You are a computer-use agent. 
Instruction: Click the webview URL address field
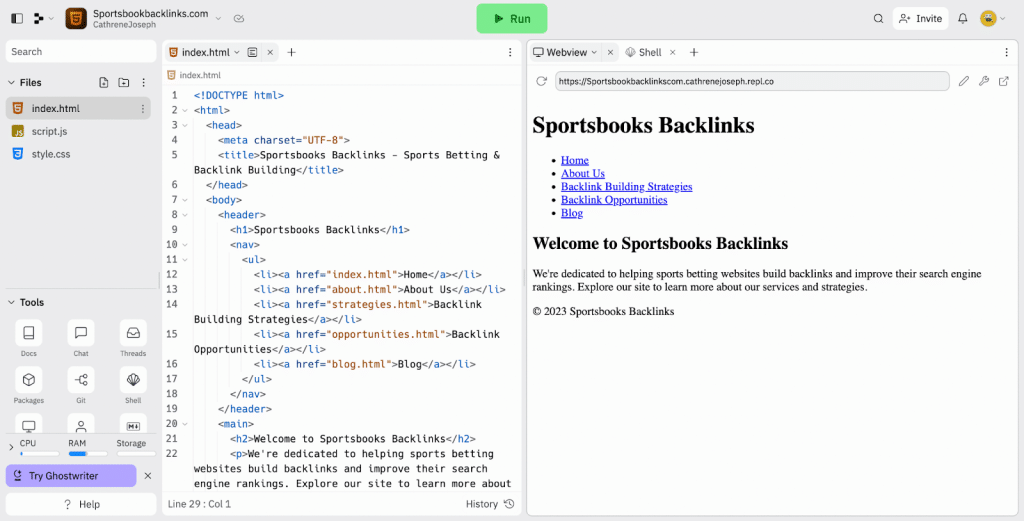750,81
